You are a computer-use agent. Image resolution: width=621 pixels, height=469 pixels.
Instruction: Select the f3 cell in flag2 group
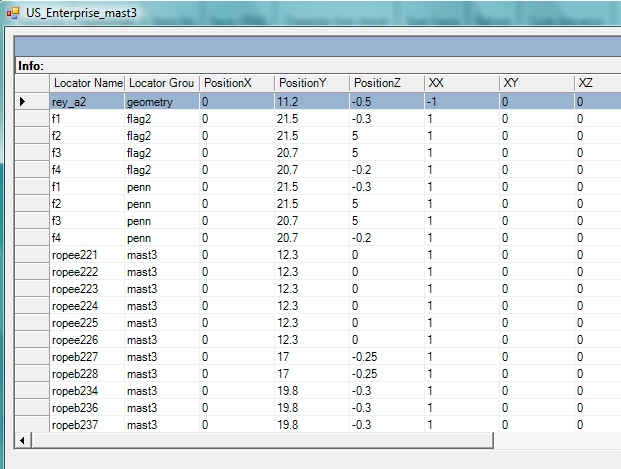[87, 153]
